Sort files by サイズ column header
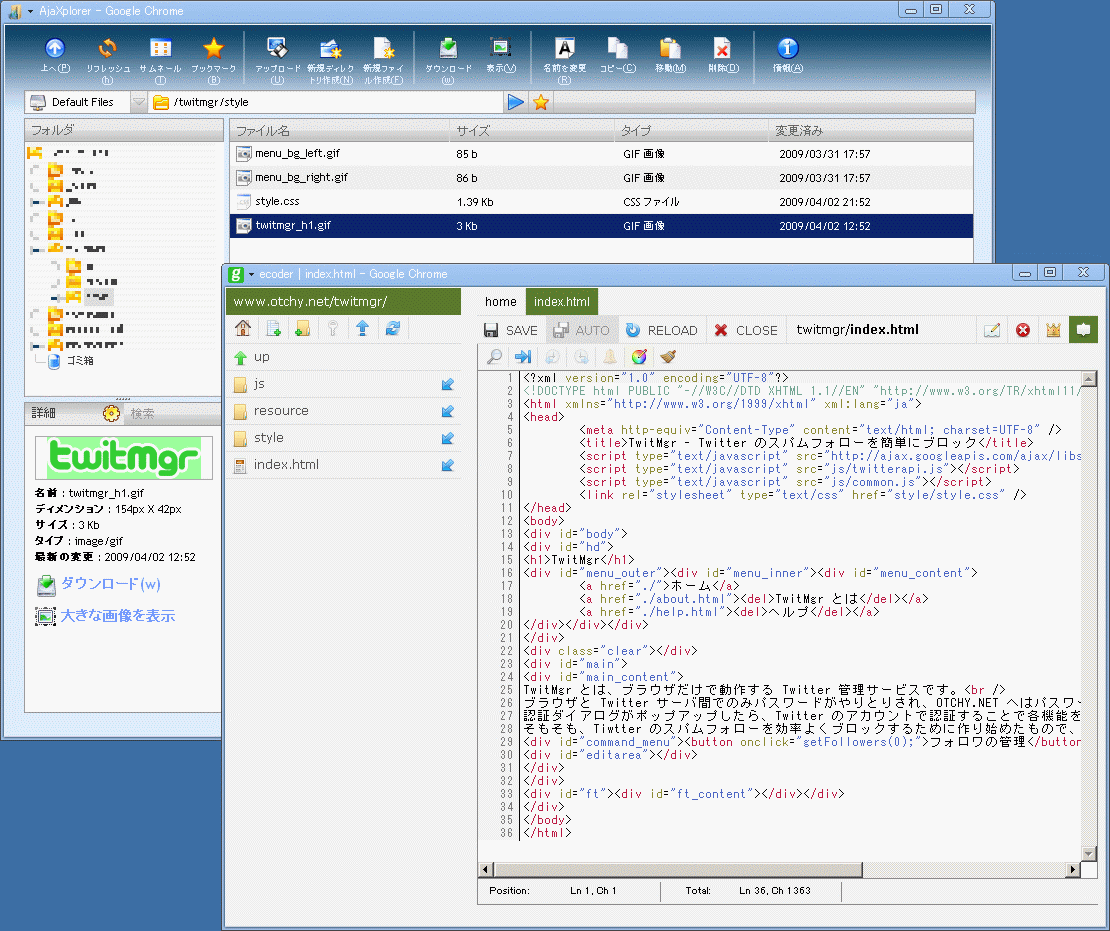The width and height of the screenshot is (1110, 931). click(x=532, y=130)
